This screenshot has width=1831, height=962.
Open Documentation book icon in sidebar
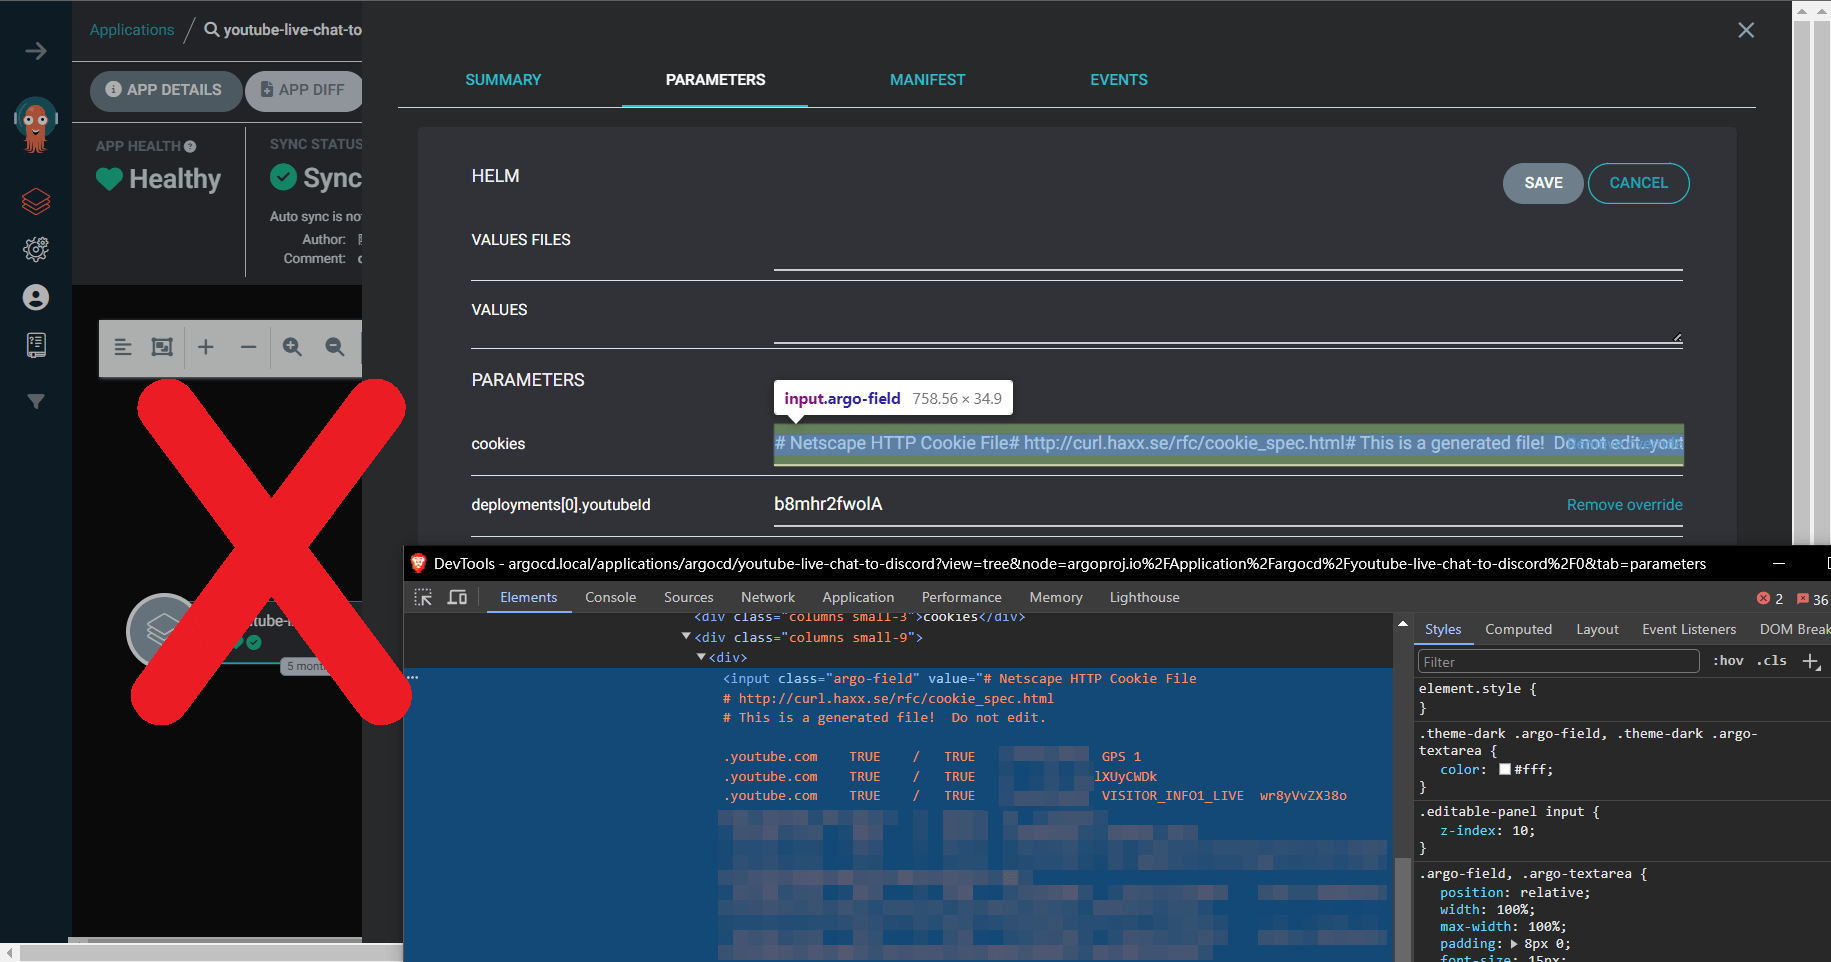(36, 345)
